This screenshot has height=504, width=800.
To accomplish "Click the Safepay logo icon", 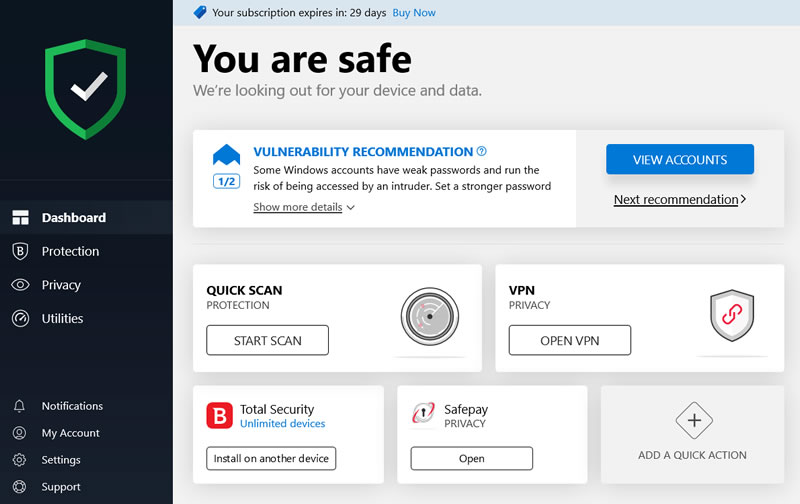I will click(x=423, y=413).
